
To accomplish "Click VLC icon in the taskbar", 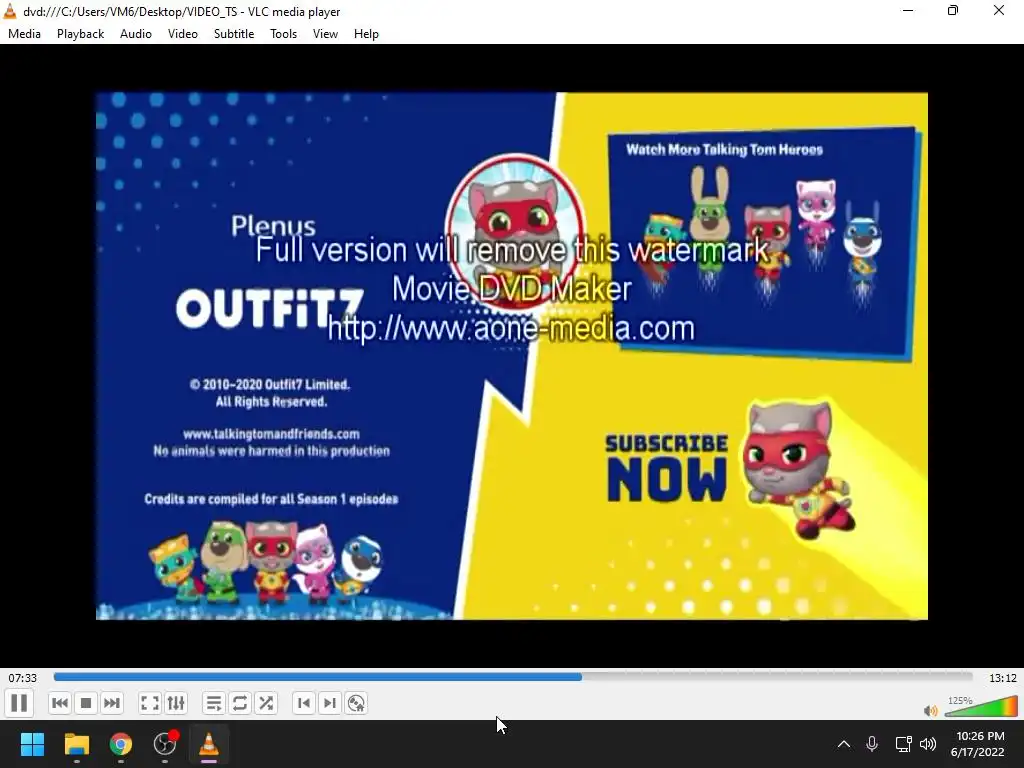I will click(x=209, y=744).
